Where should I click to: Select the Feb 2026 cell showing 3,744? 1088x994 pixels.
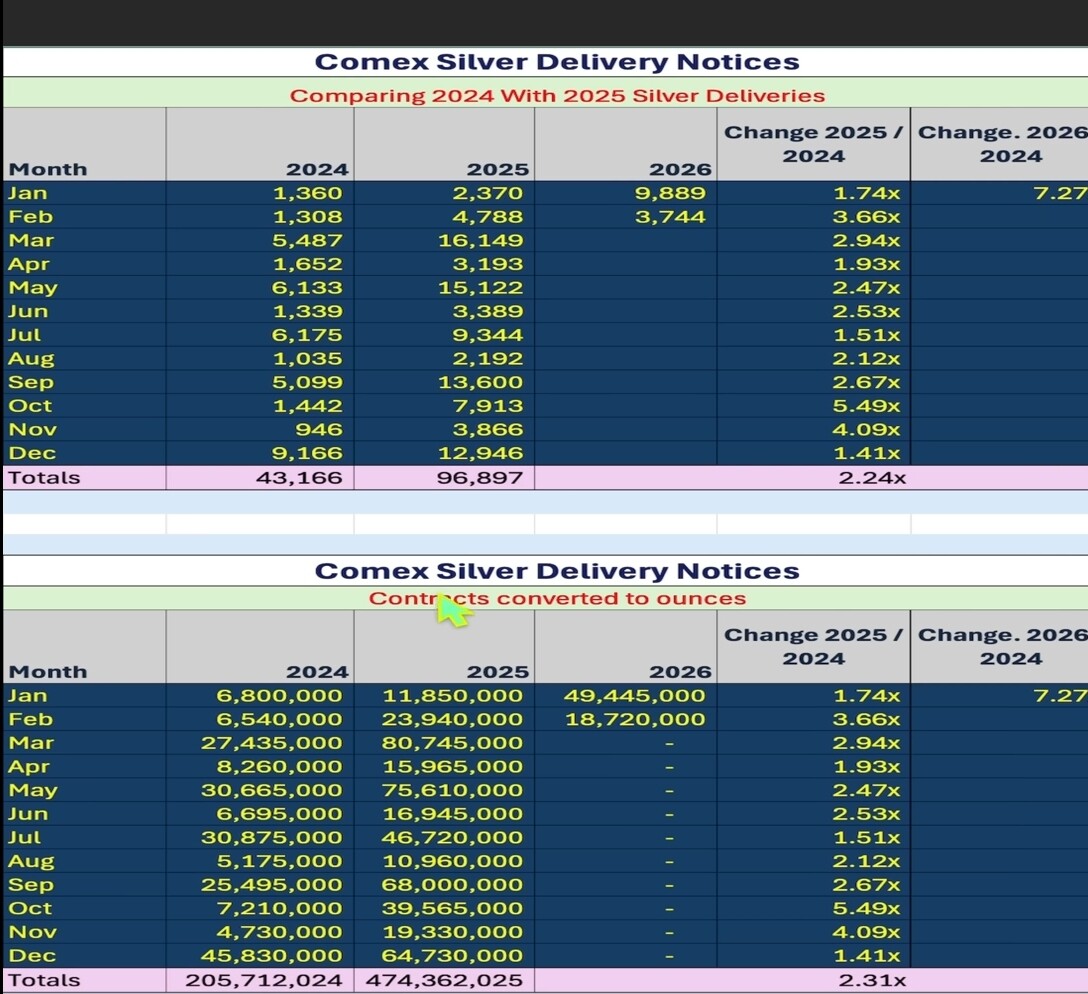[669, 217]
